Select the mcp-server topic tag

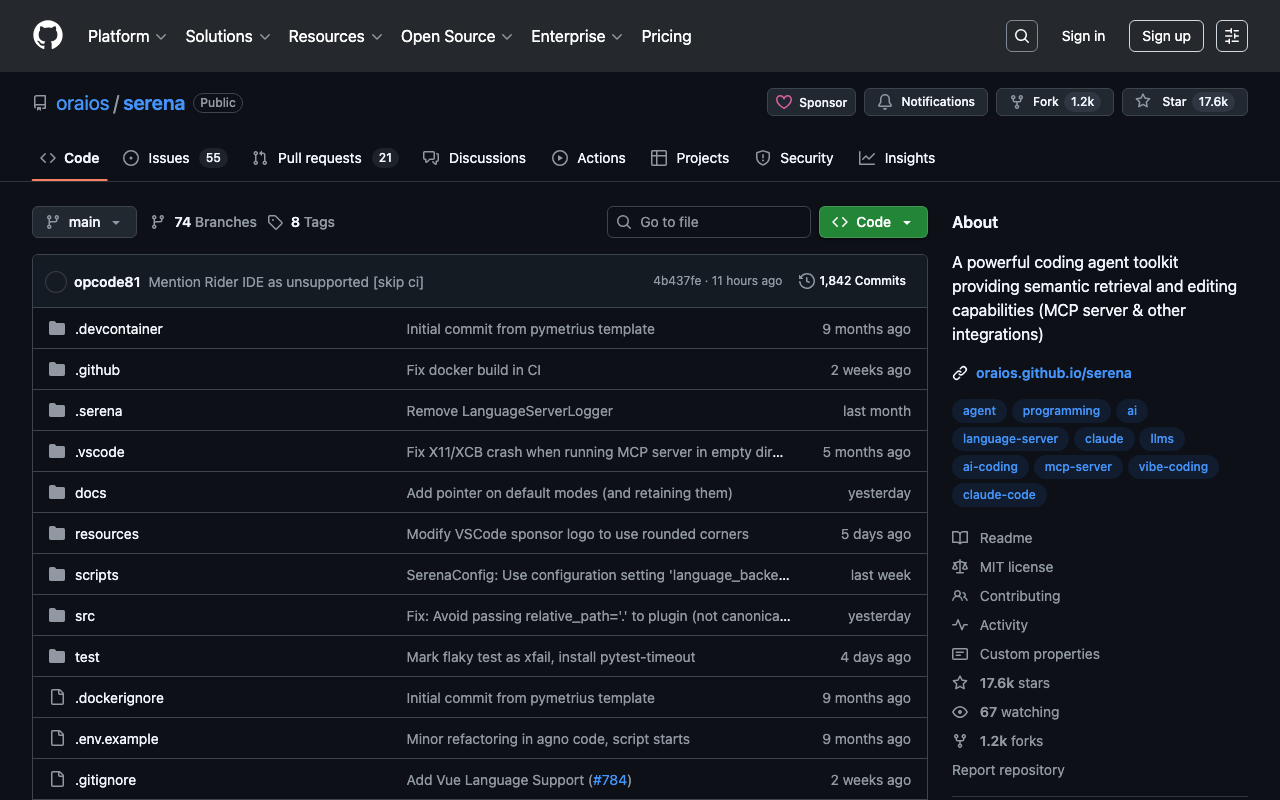pos(1077,467)
